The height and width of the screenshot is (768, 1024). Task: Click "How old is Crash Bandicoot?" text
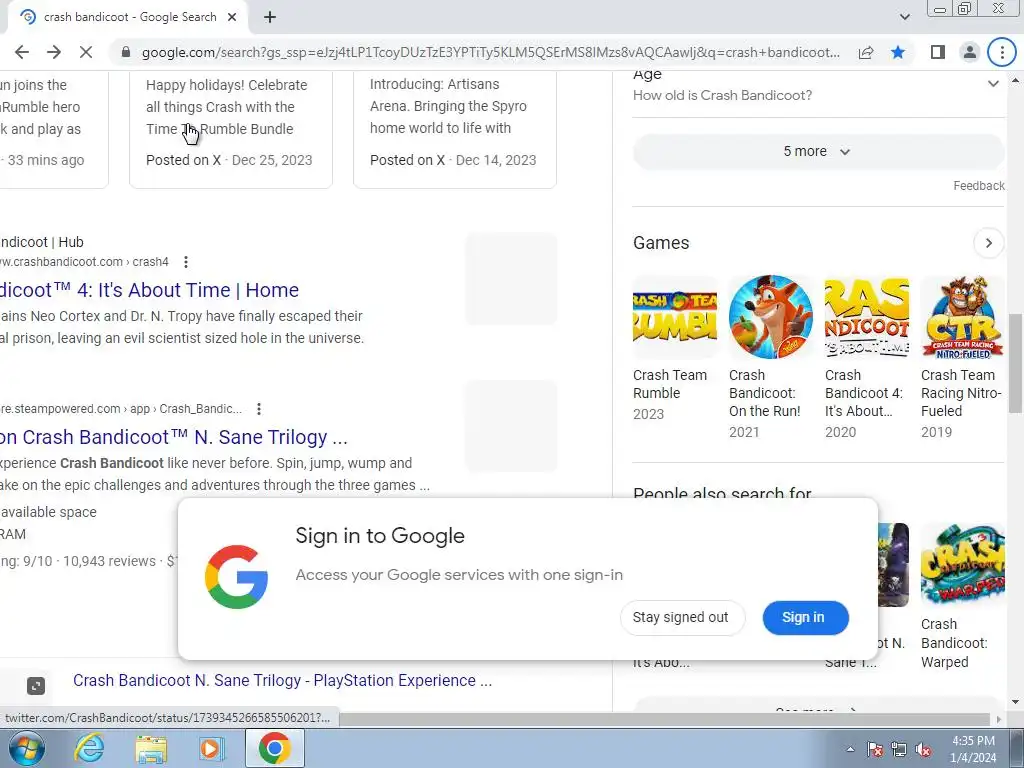point(722,95)
